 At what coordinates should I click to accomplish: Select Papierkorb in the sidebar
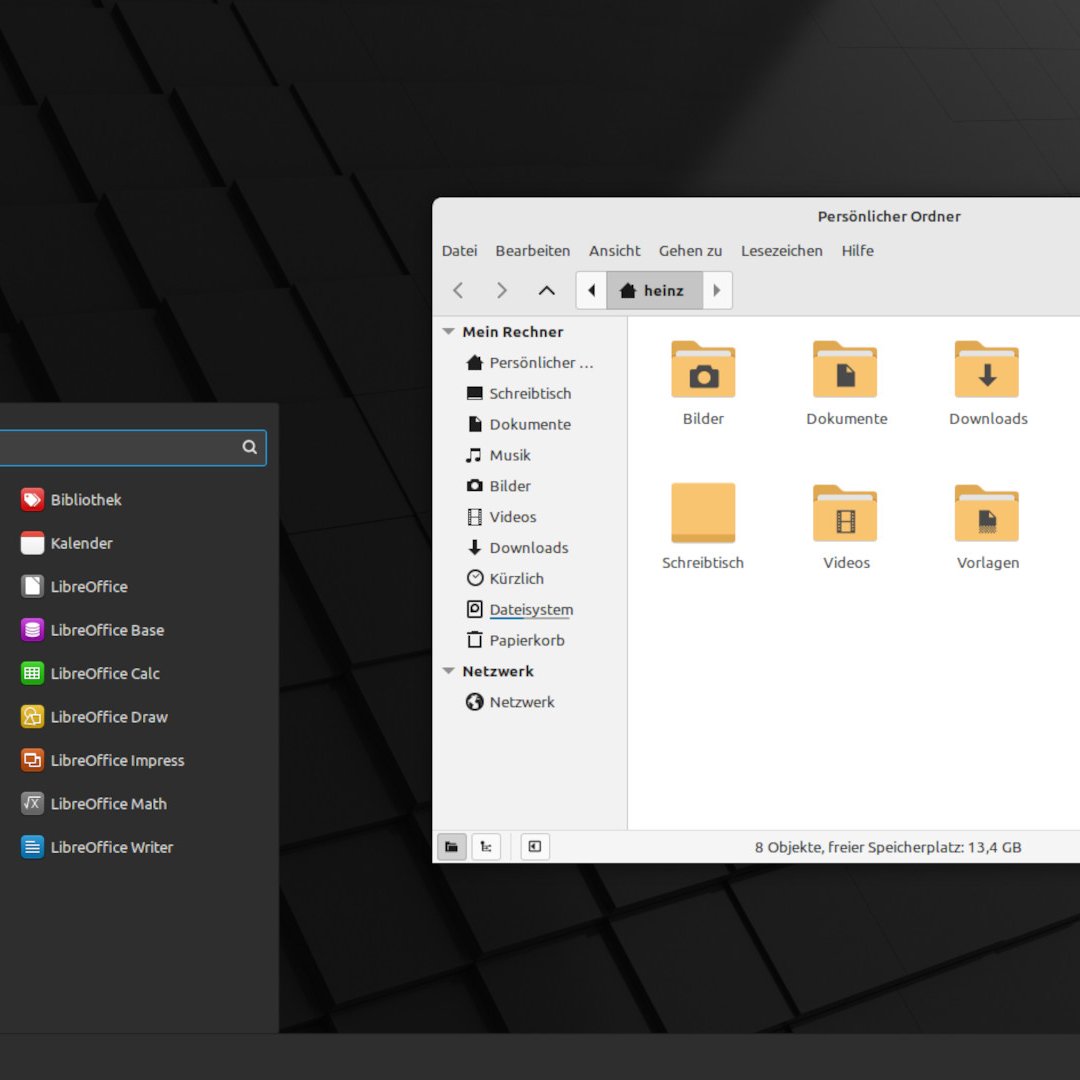click(x=526, y=640)
